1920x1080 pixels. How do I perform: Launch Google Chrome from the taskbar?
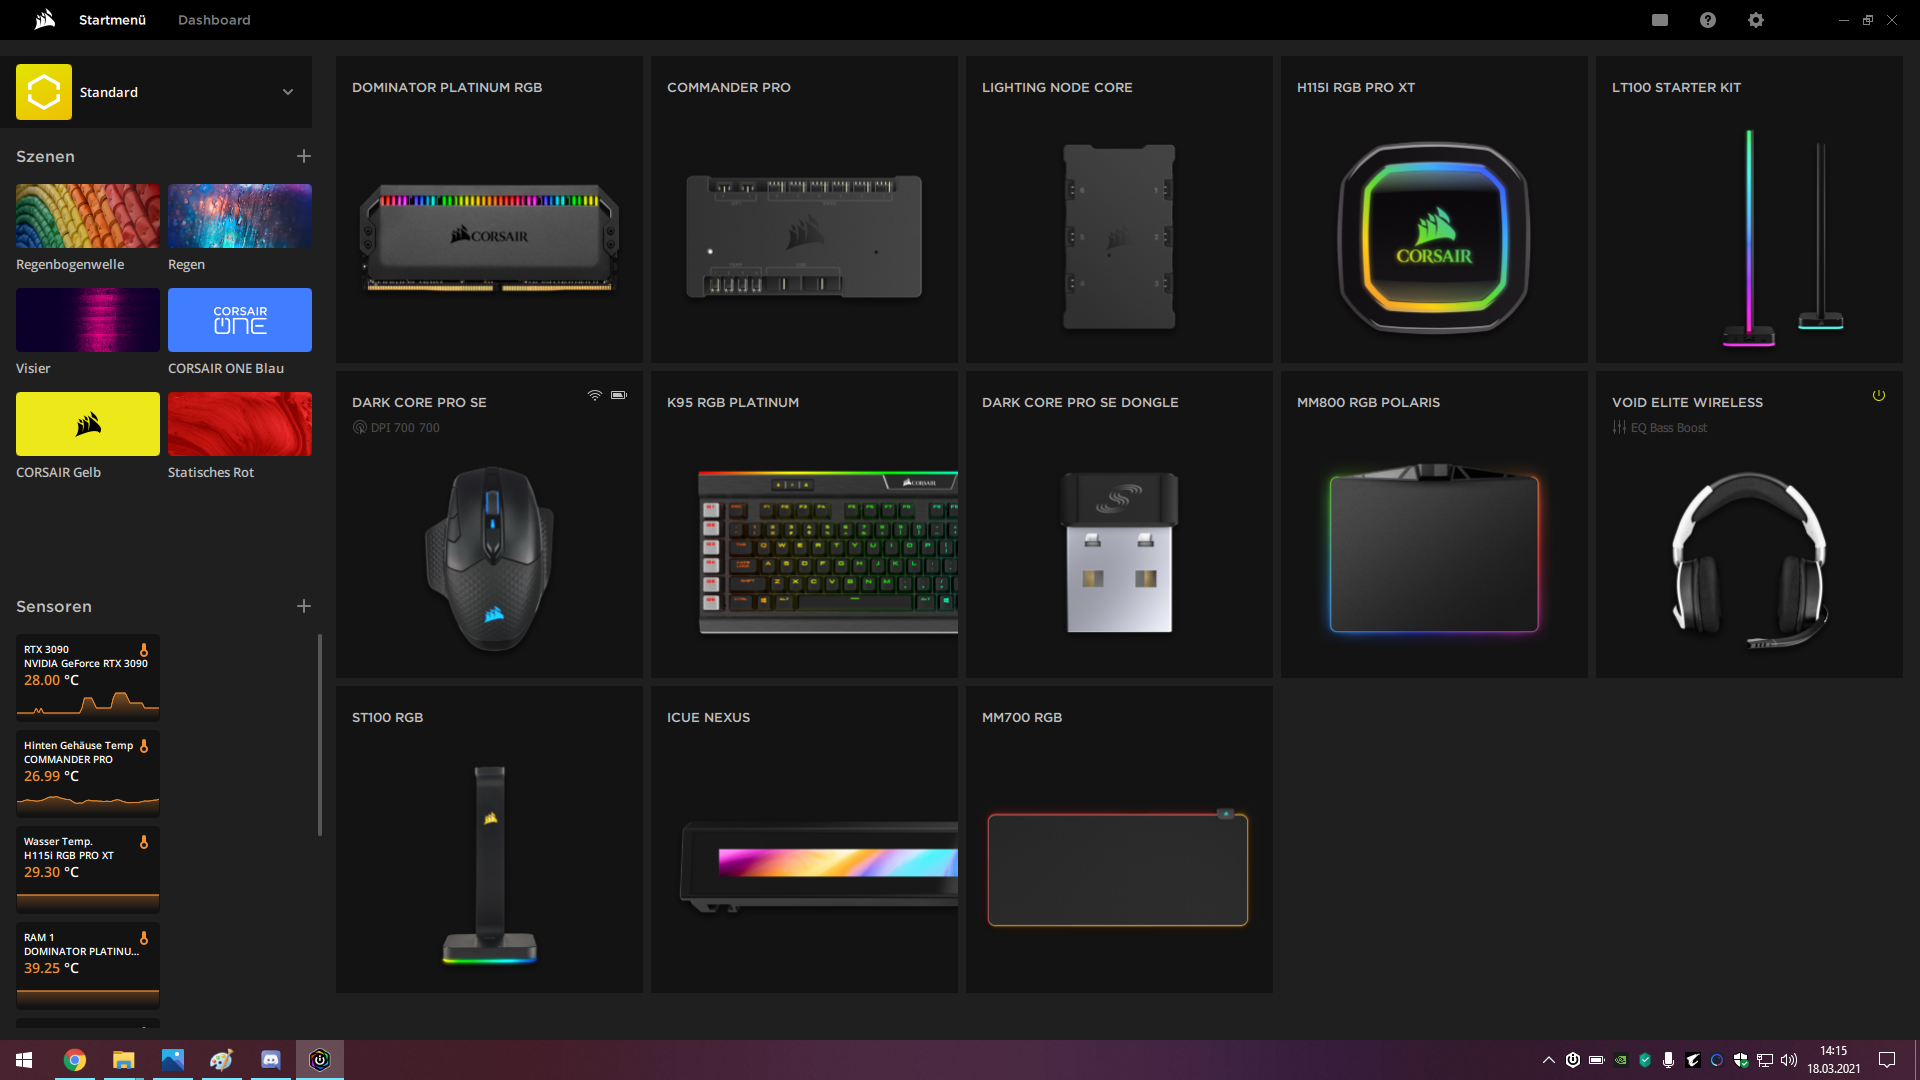[x=75, y=1060]
